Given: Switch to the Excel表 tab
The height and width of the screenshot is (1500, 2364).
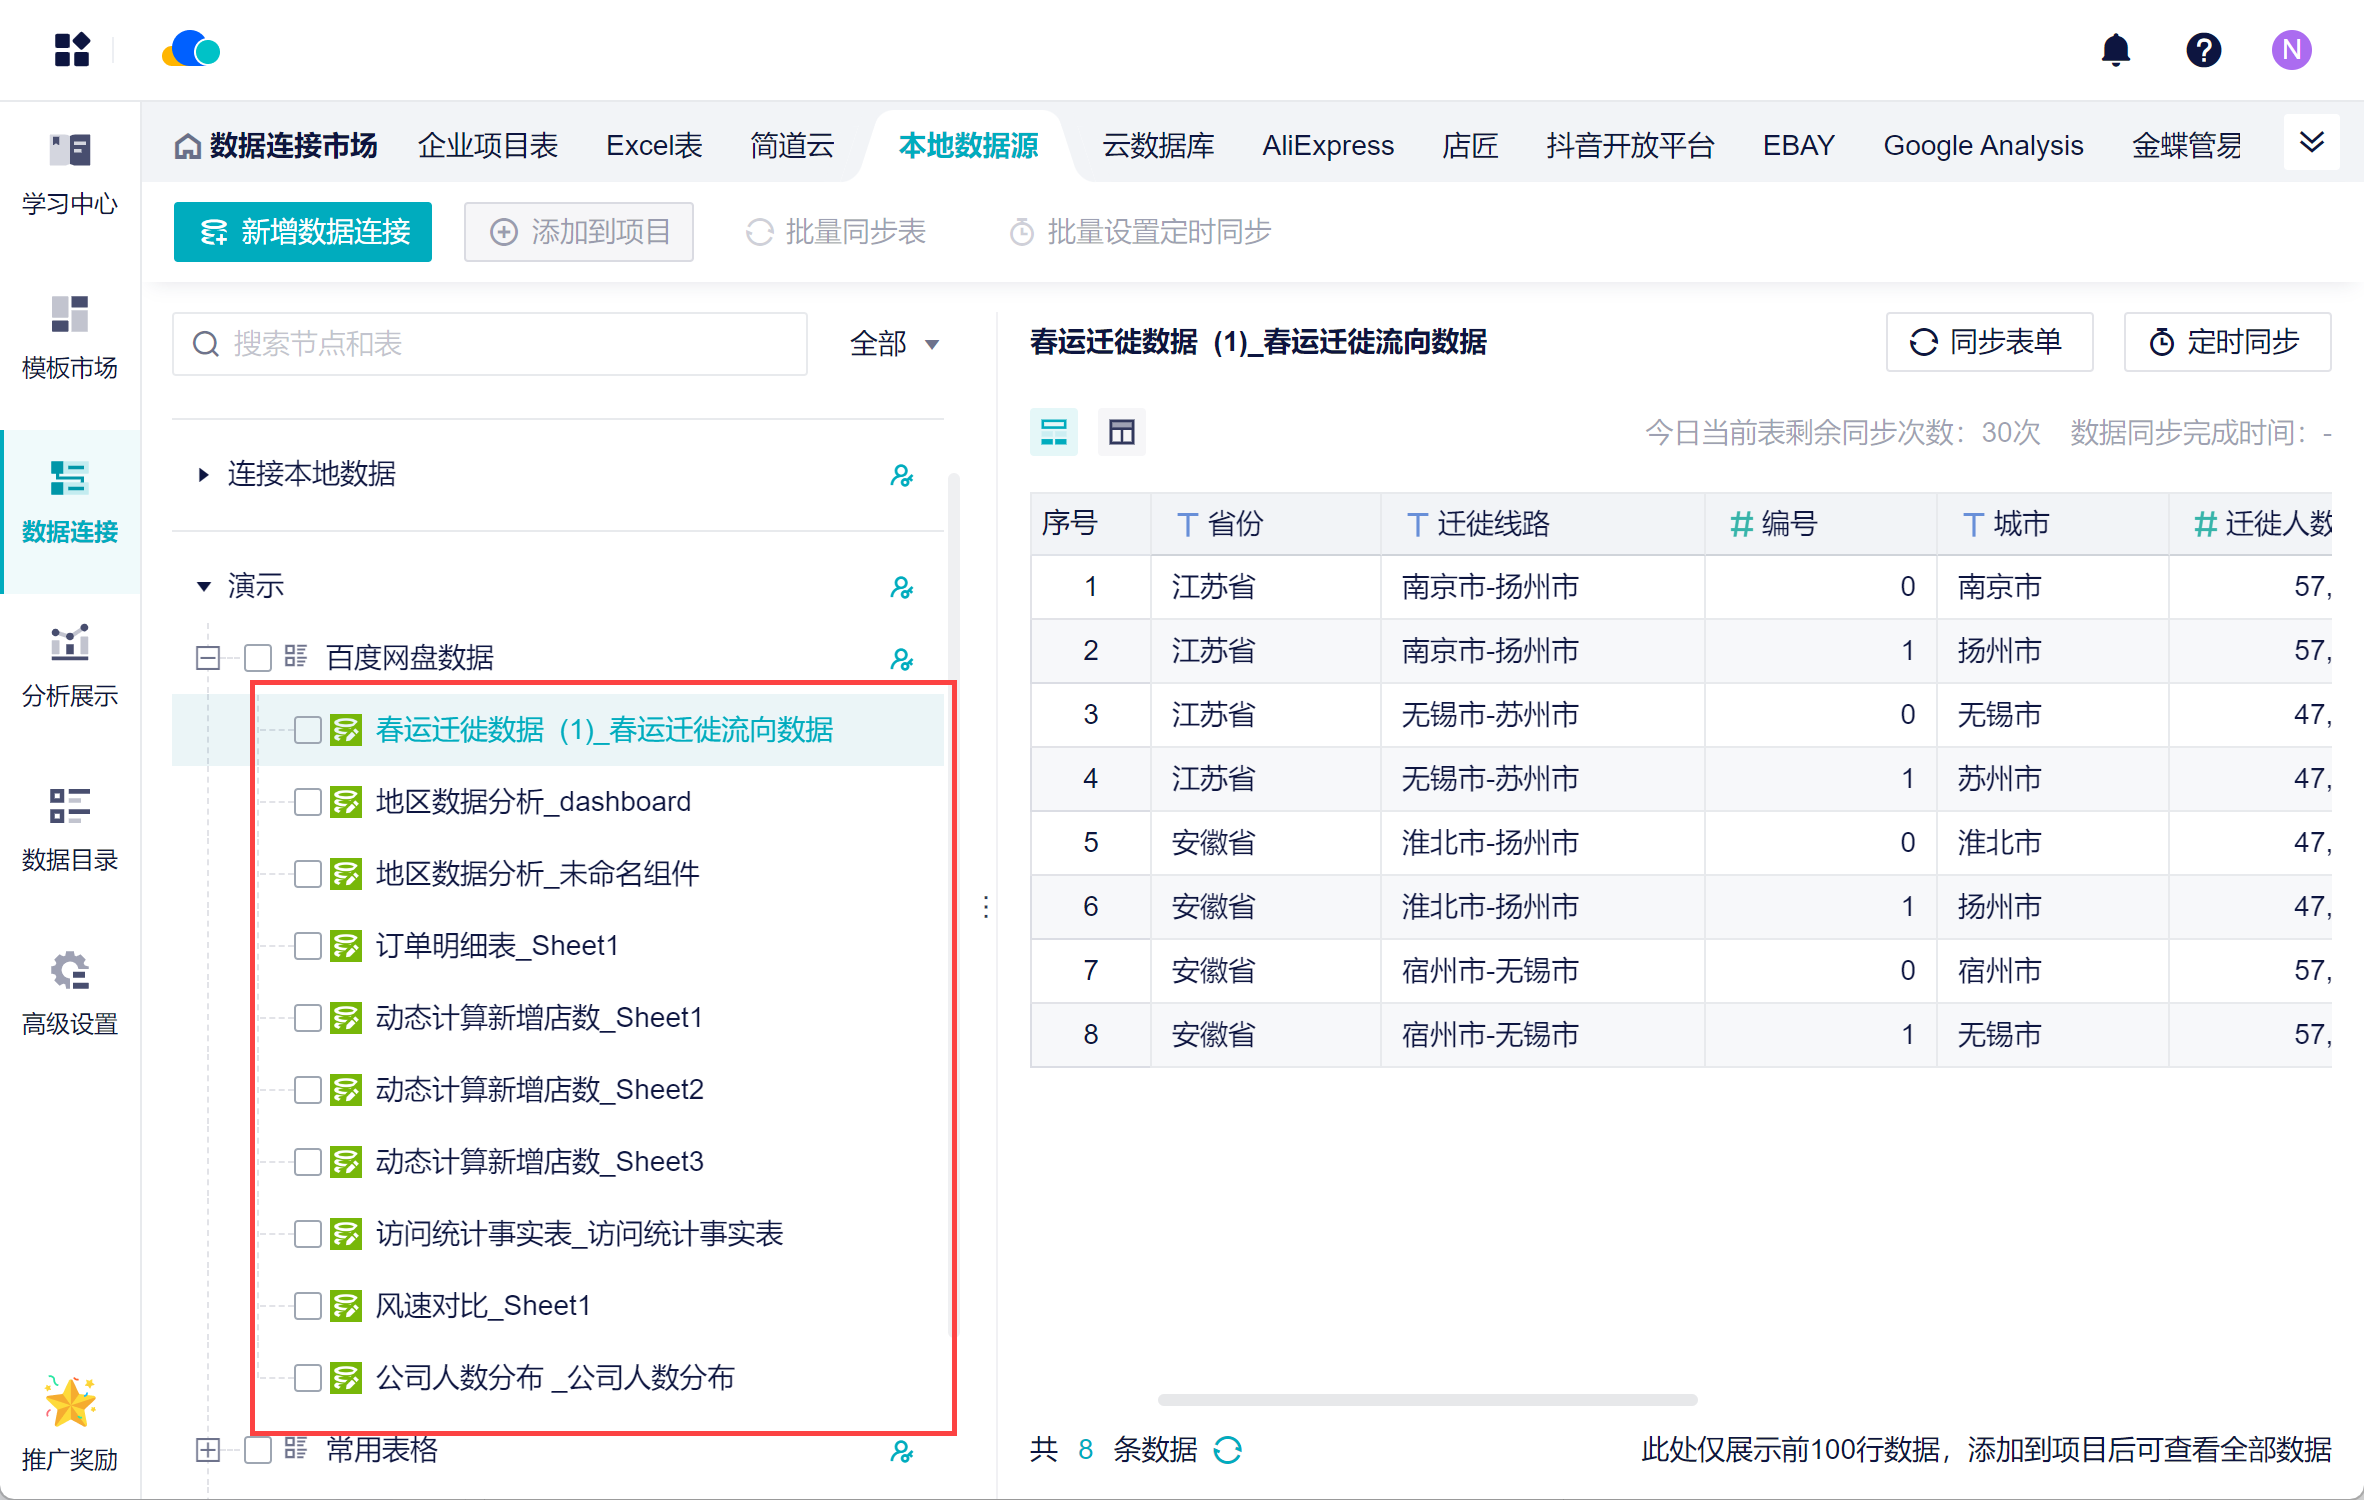Looking at the screenshot, I should pyautogui.click(x=654, y=146).
